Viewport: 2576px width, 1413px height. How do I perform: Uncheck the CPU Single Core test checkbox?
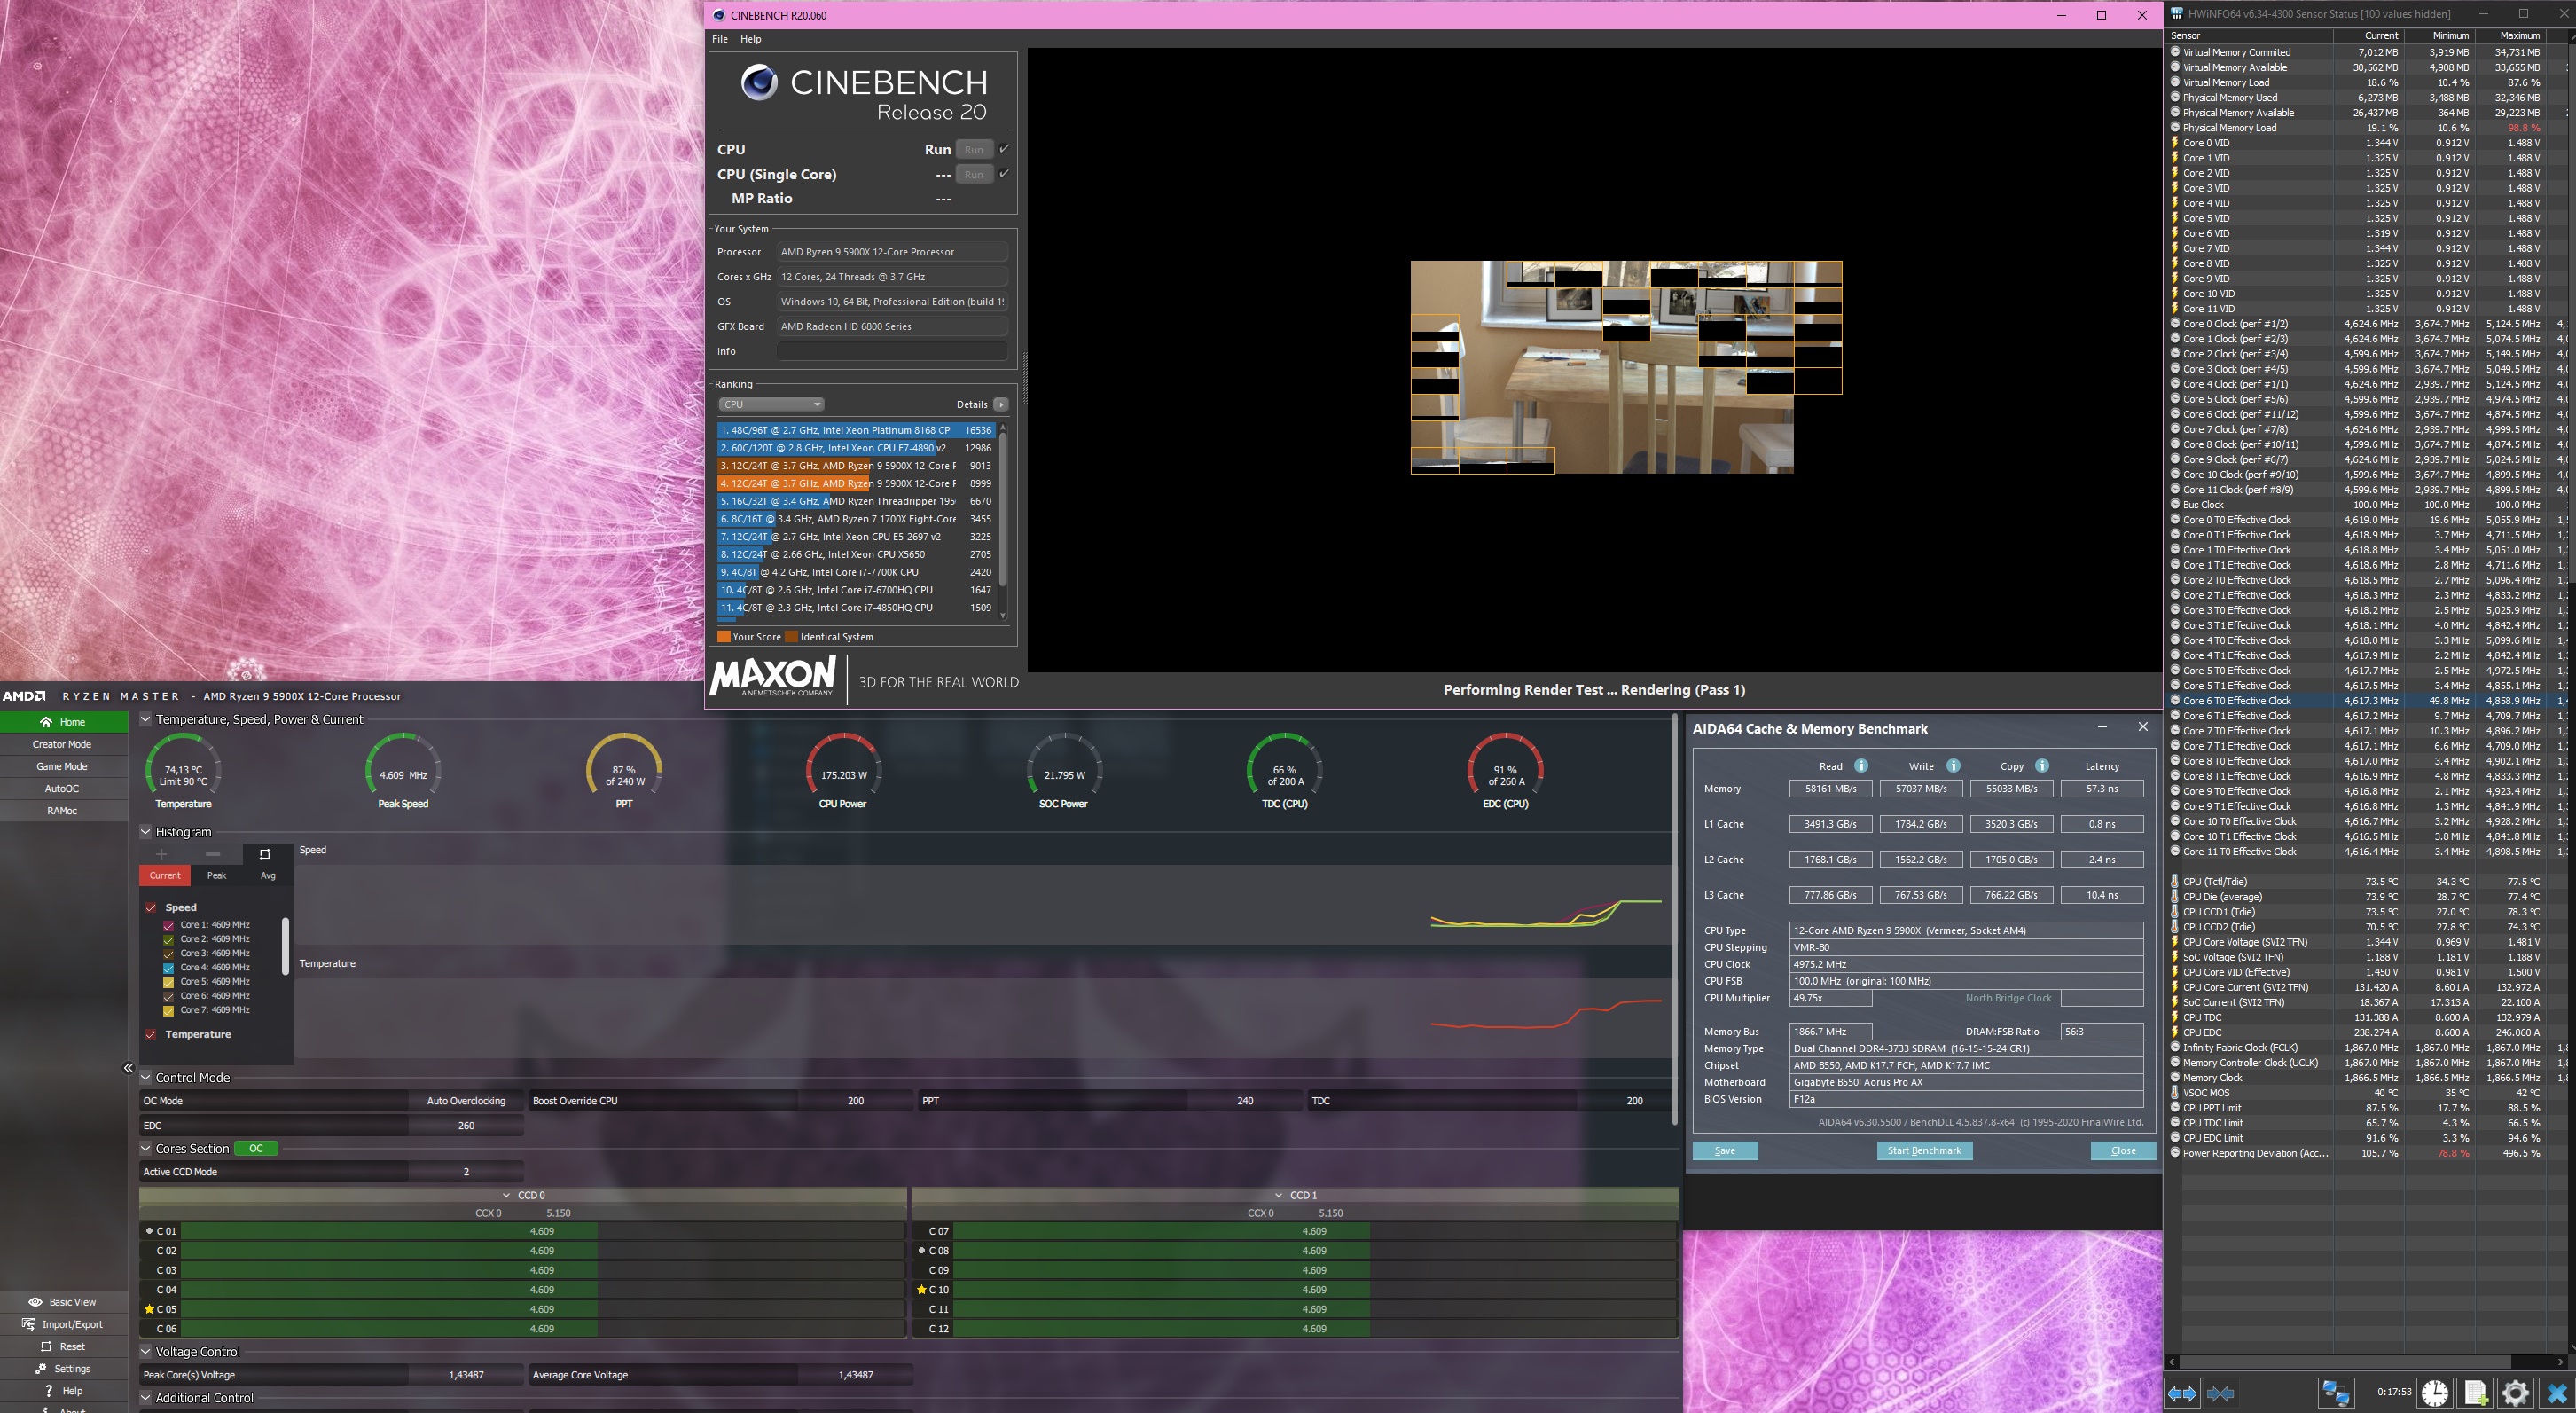tap(1004, 174)
